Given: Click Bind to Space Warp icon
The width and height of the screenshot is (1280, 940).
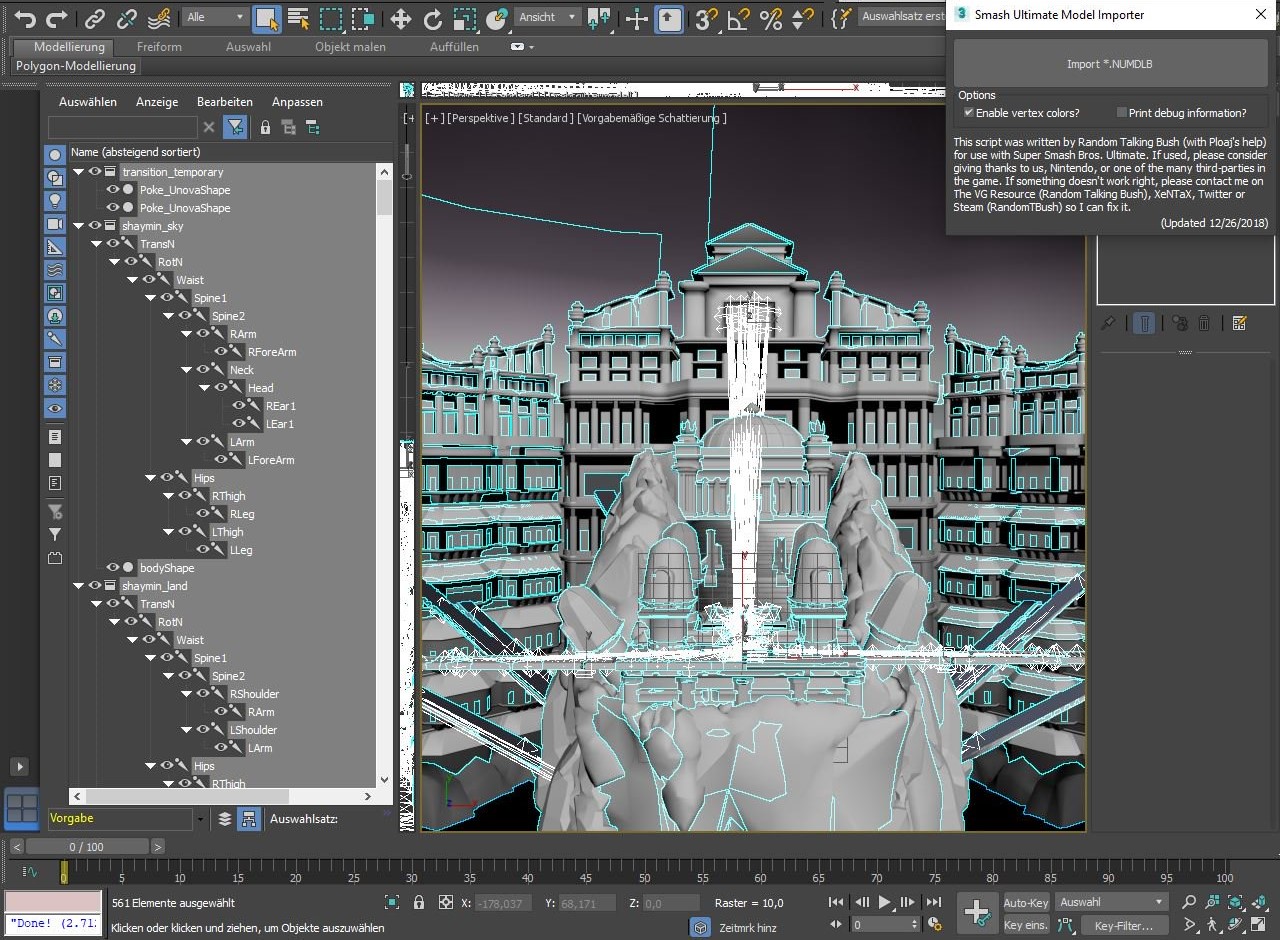Looking at the screenshot, I should (x=158, y=18).
